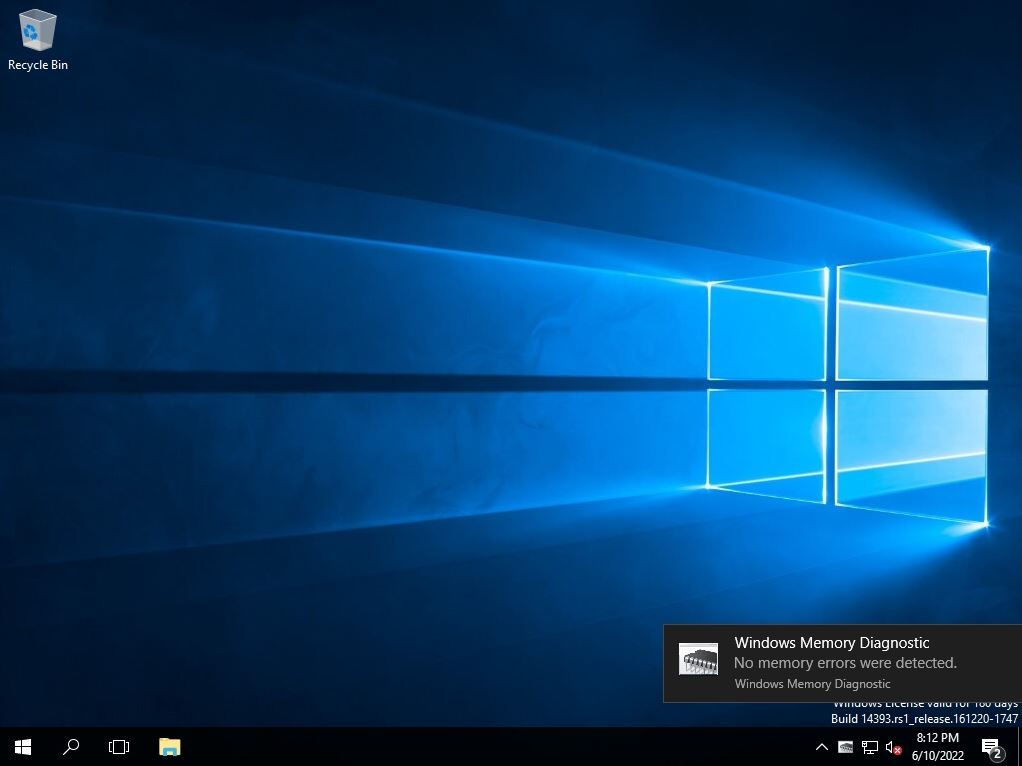
Task: Launch File Explorer from the taskbar
Action: click(169, 746)
